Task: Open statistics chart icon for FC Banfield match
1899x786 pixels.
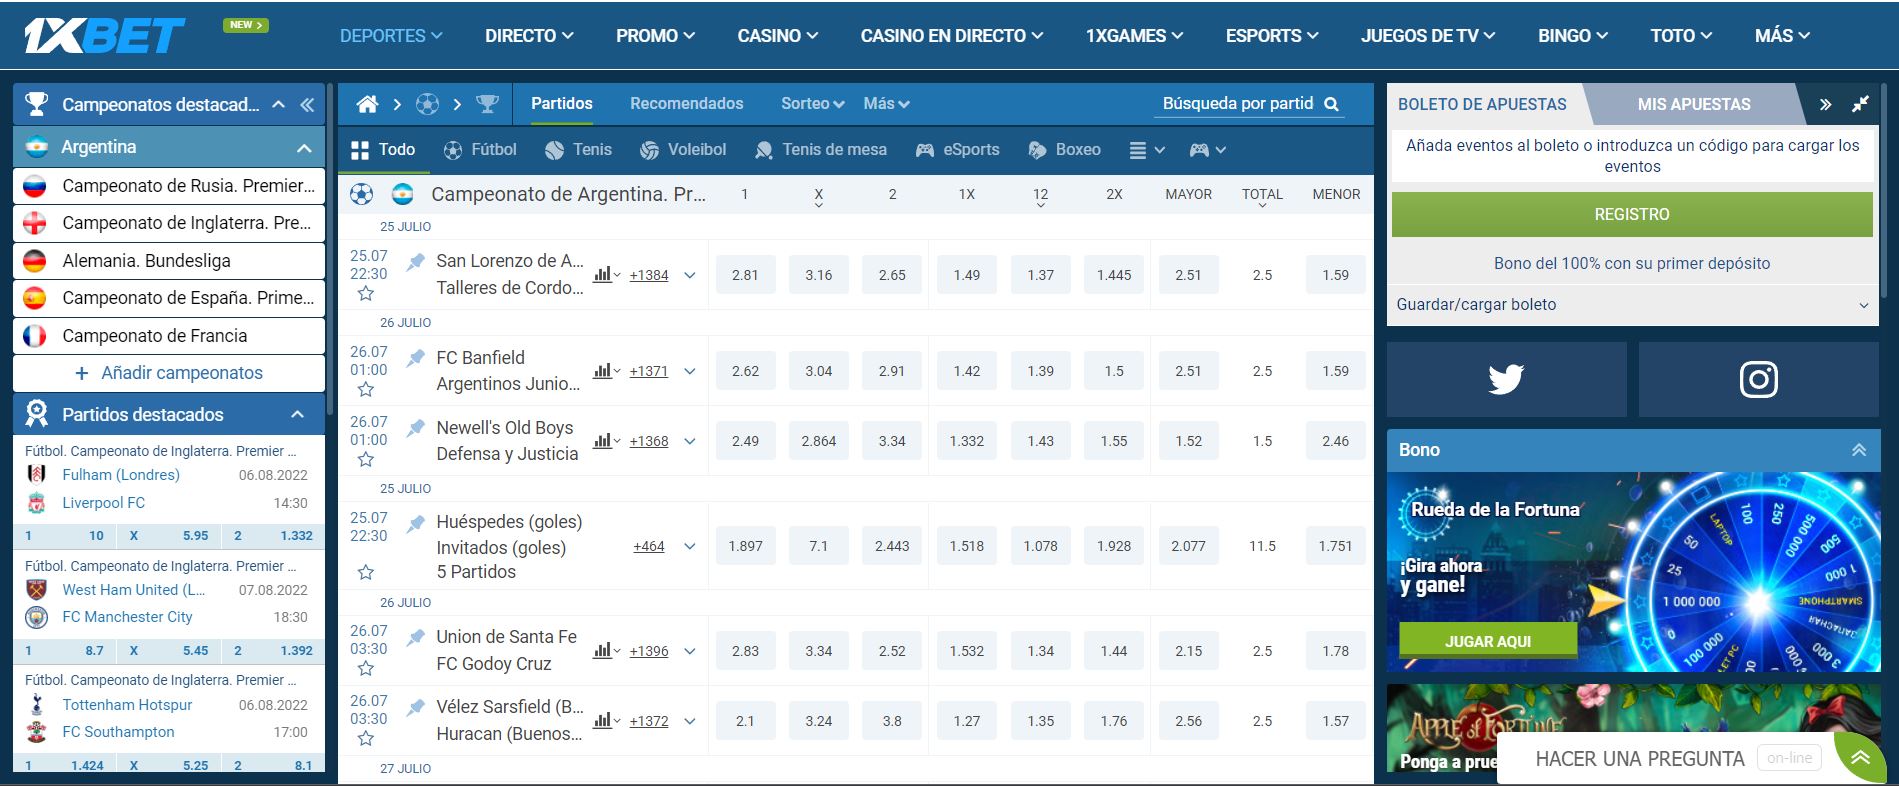Action: (605, 370)
